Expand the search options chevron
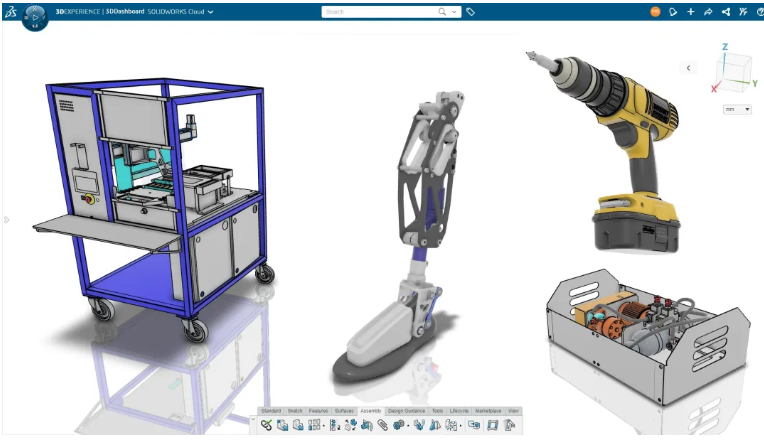This screenshot has width=764, height=446. [454, 12]
